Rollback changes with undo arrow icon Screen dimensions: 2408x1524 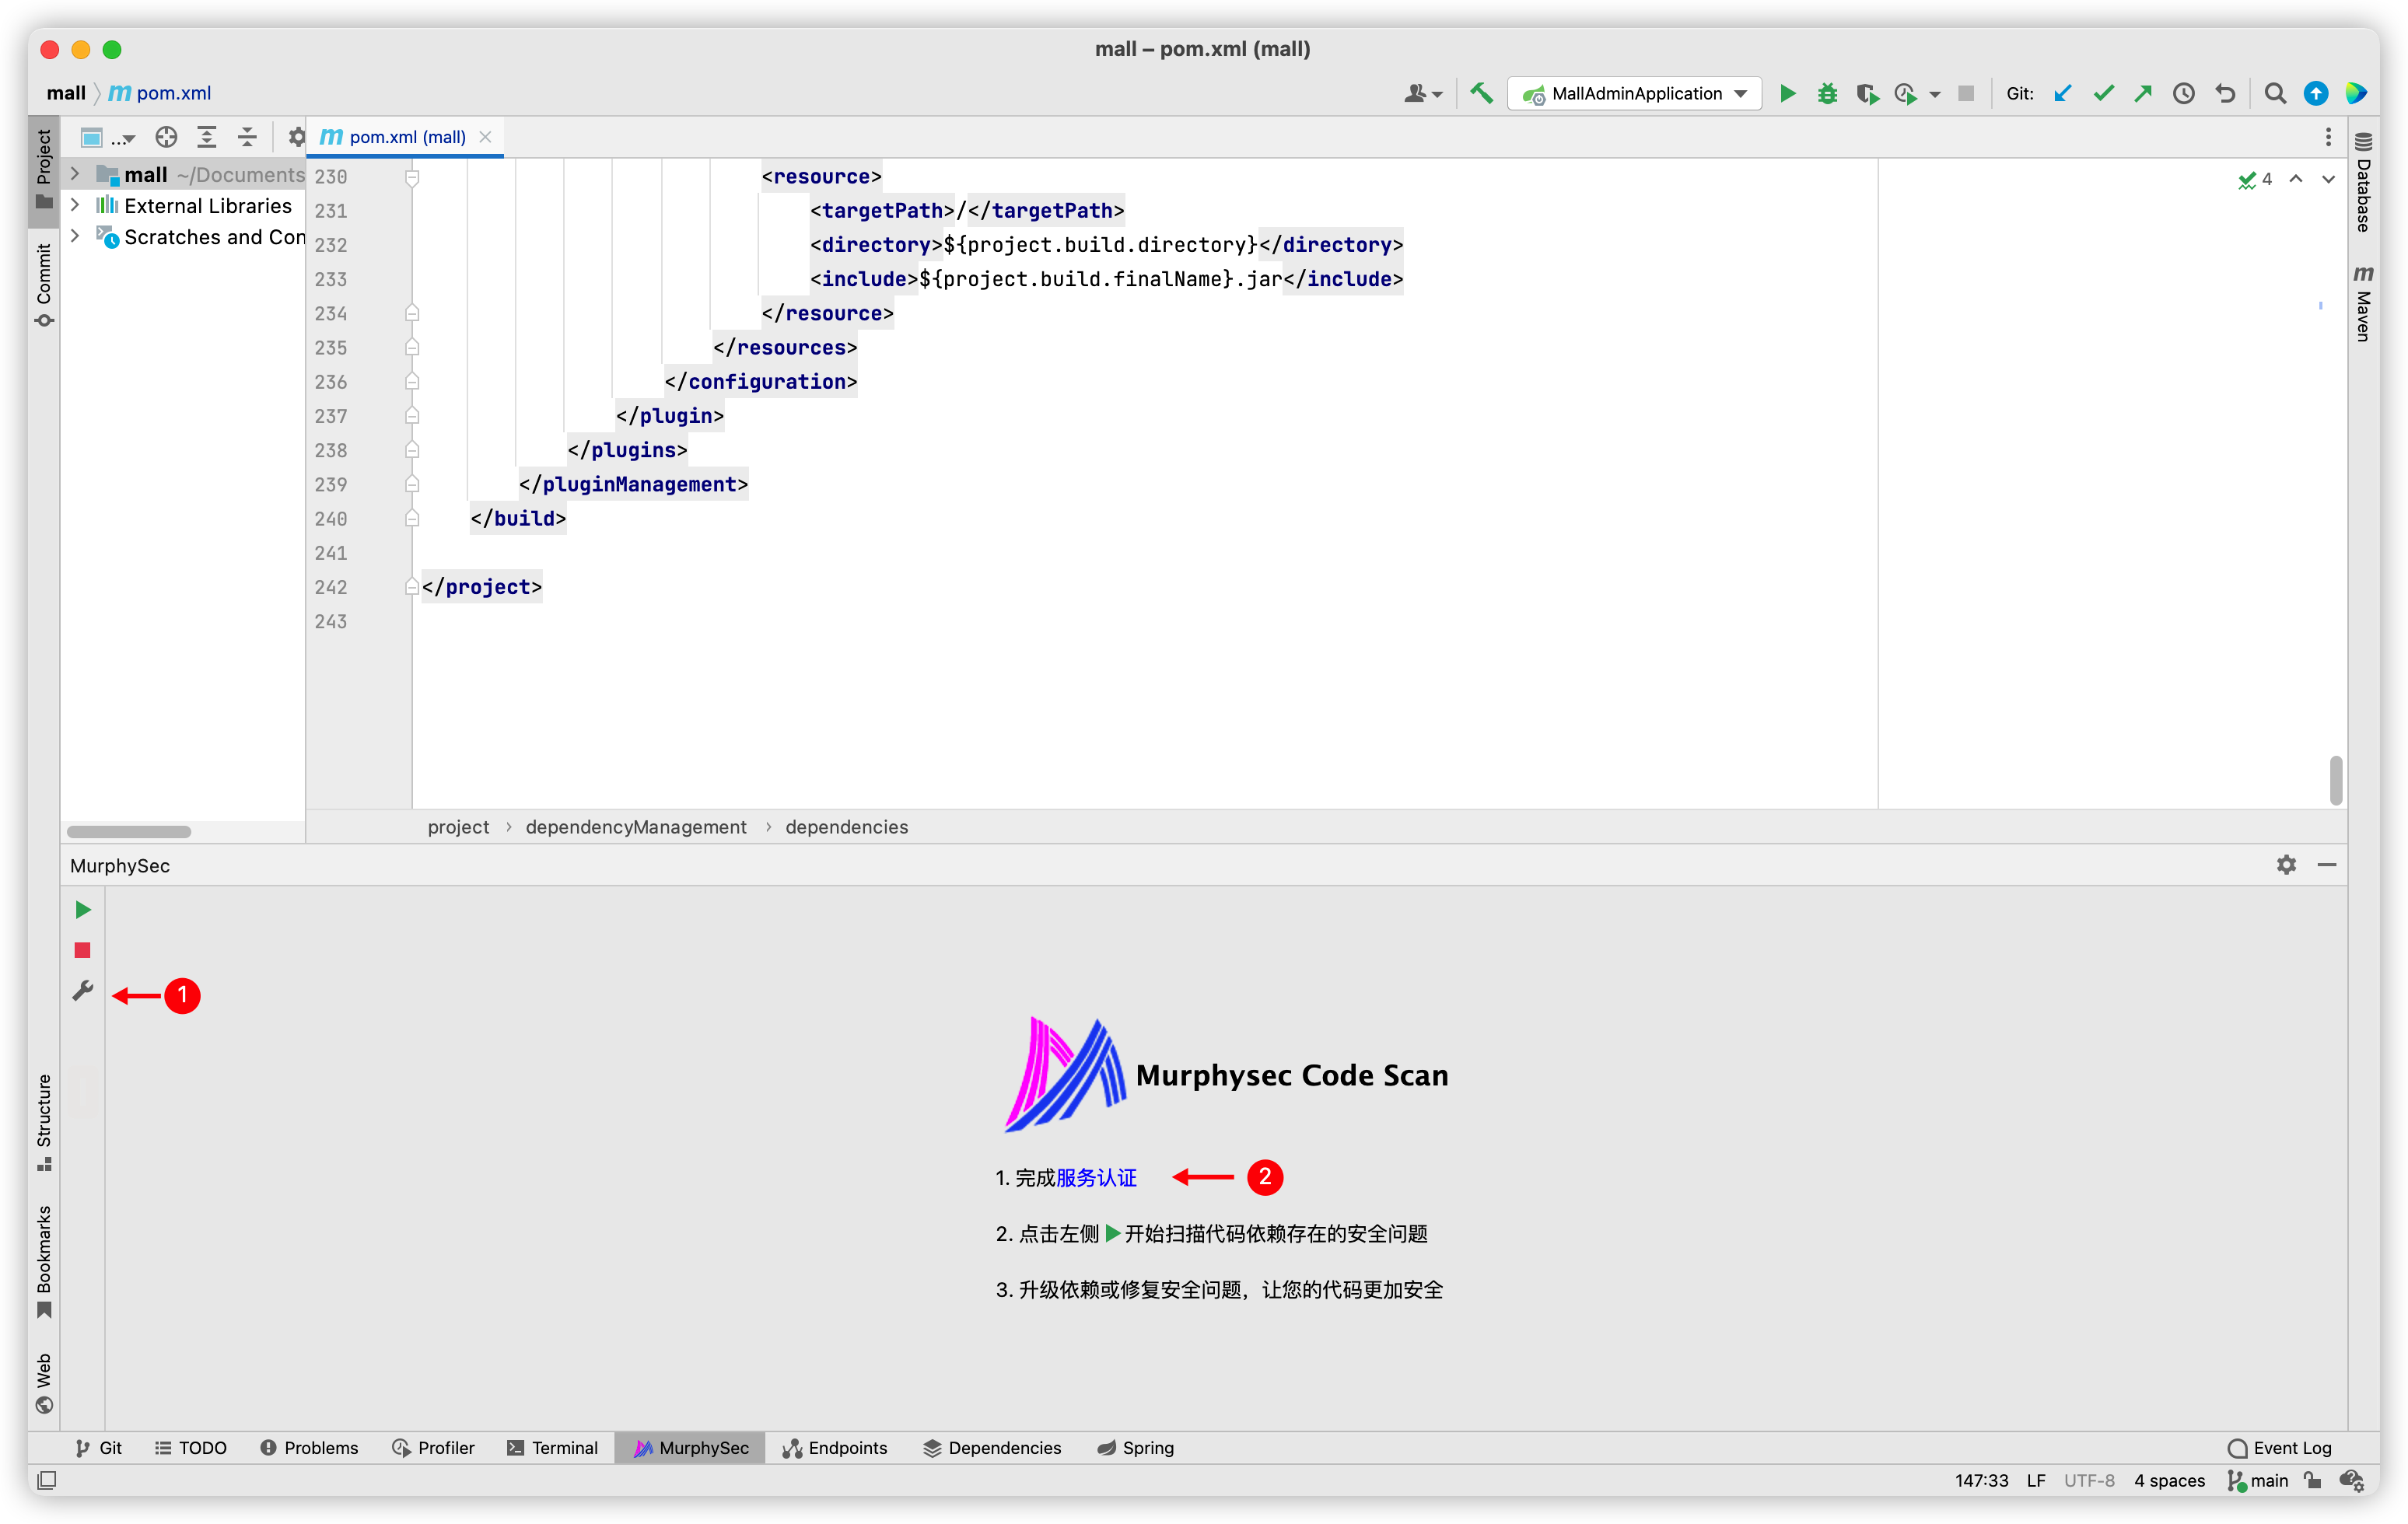pyautogui.click(x=2225, y=93)
